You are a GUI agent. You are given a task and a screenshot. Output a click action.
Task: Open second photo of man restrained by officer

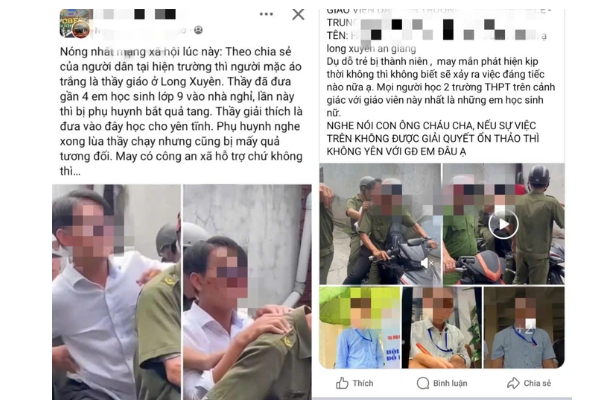click(247, 292)
